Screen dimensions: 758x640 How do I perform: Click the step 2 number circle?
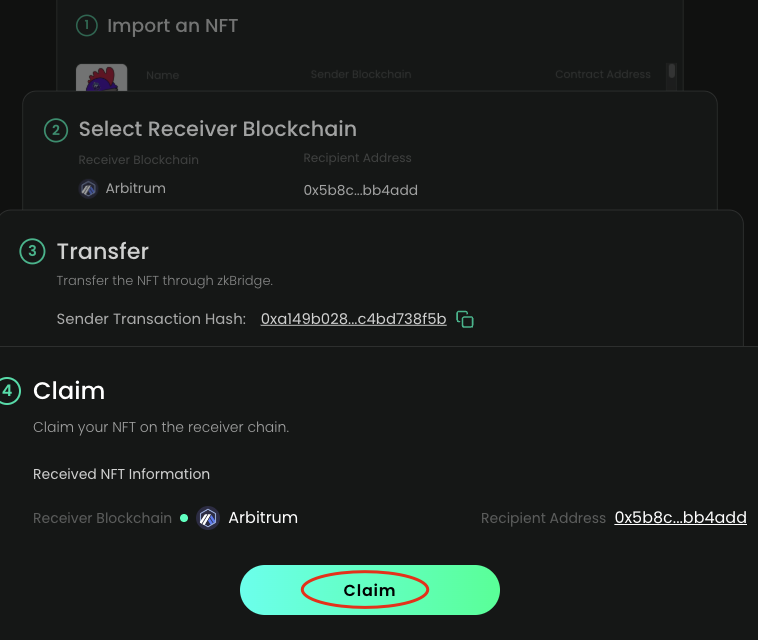[56, 129]
